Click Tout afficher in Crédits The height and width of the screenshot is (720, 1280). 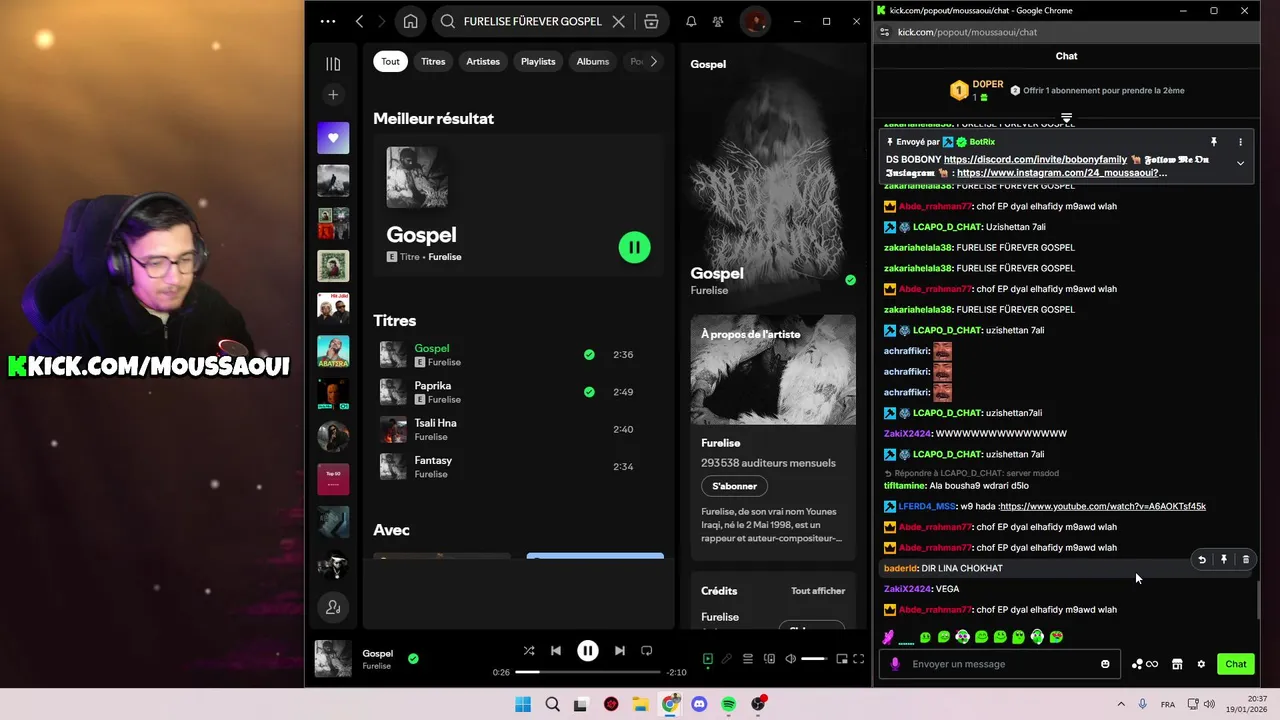[x=818, y=591]
